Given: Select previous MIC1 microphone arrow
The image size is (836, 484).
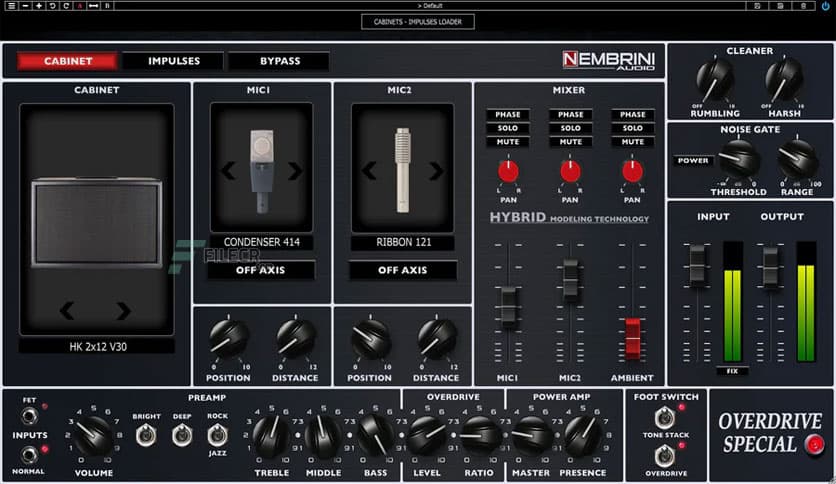Looking at the screenshot, I should coord(228,171).
